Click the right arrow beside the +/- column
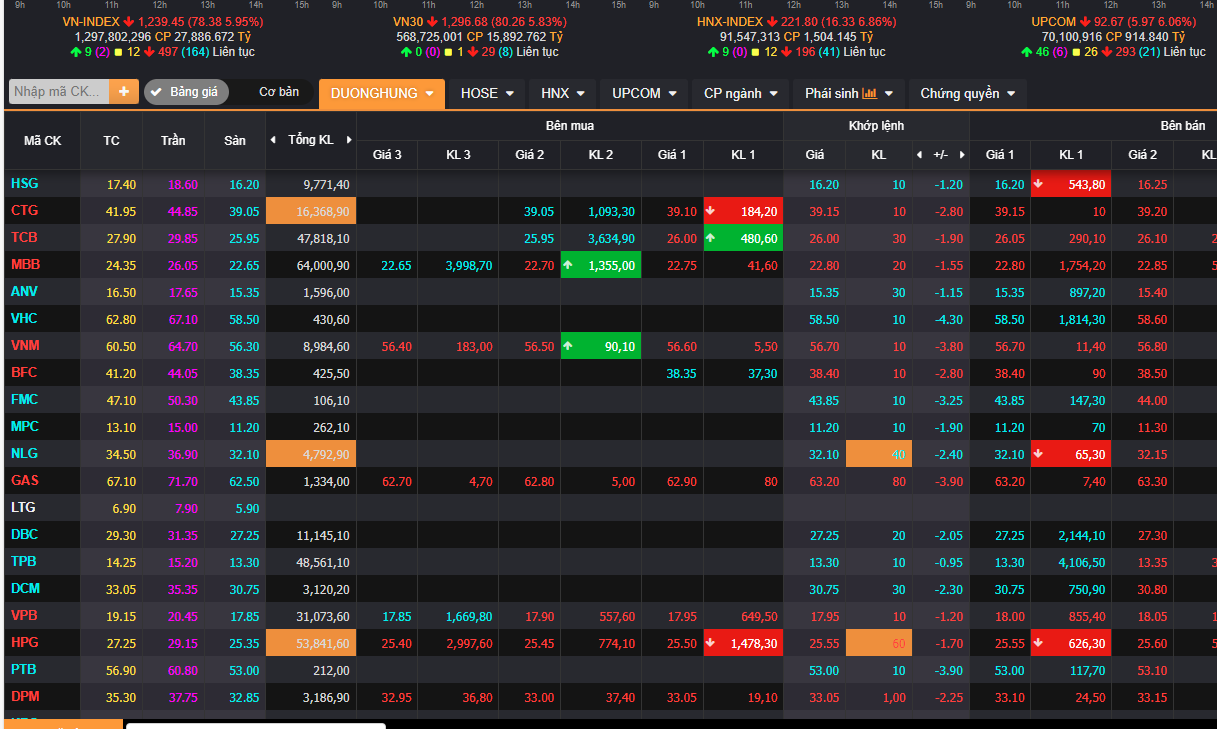Image resolution: width=1217 pixels, height=729 pixels. 962,155
